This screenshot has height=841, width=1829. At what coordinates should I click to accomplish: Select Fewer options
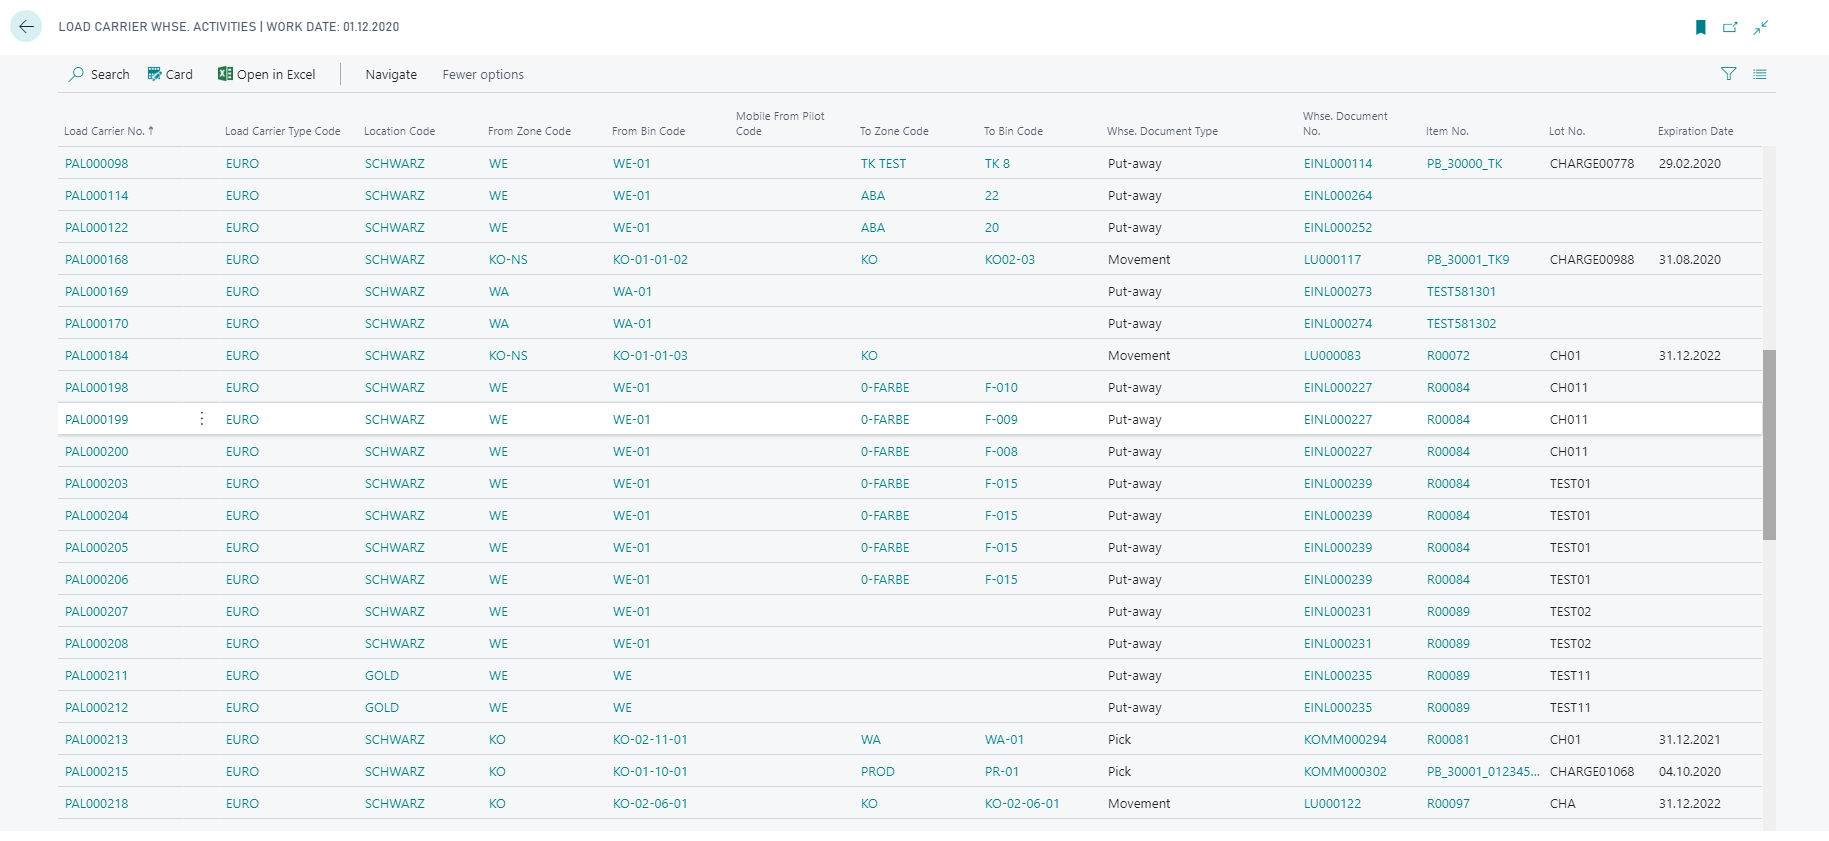coord(483,74)
